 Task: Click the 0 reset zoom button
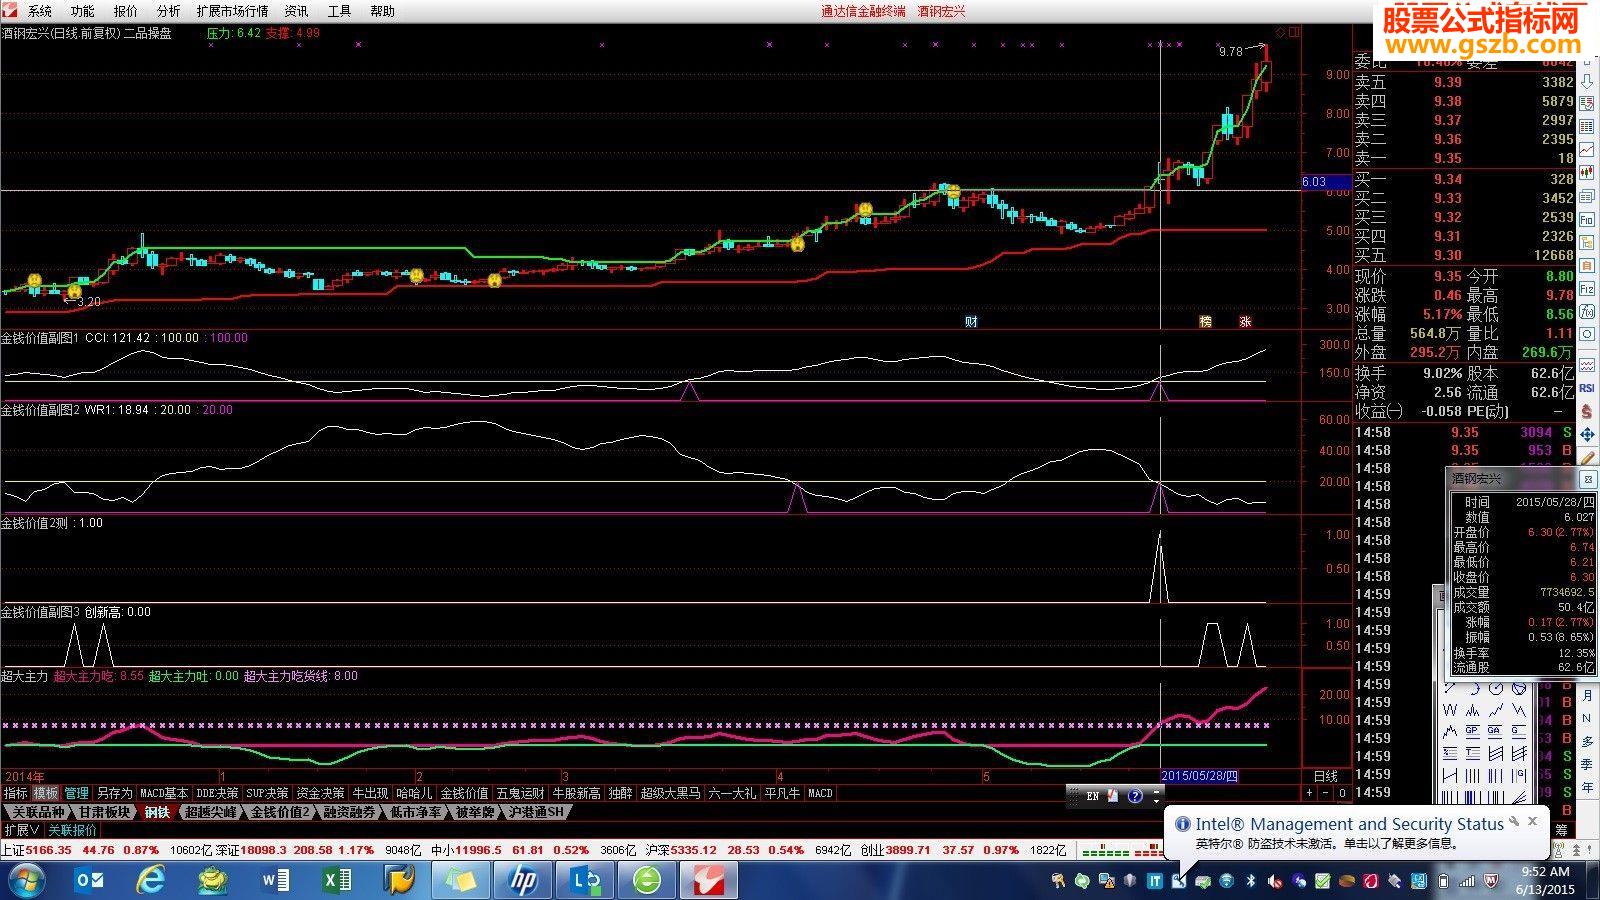1343,793
